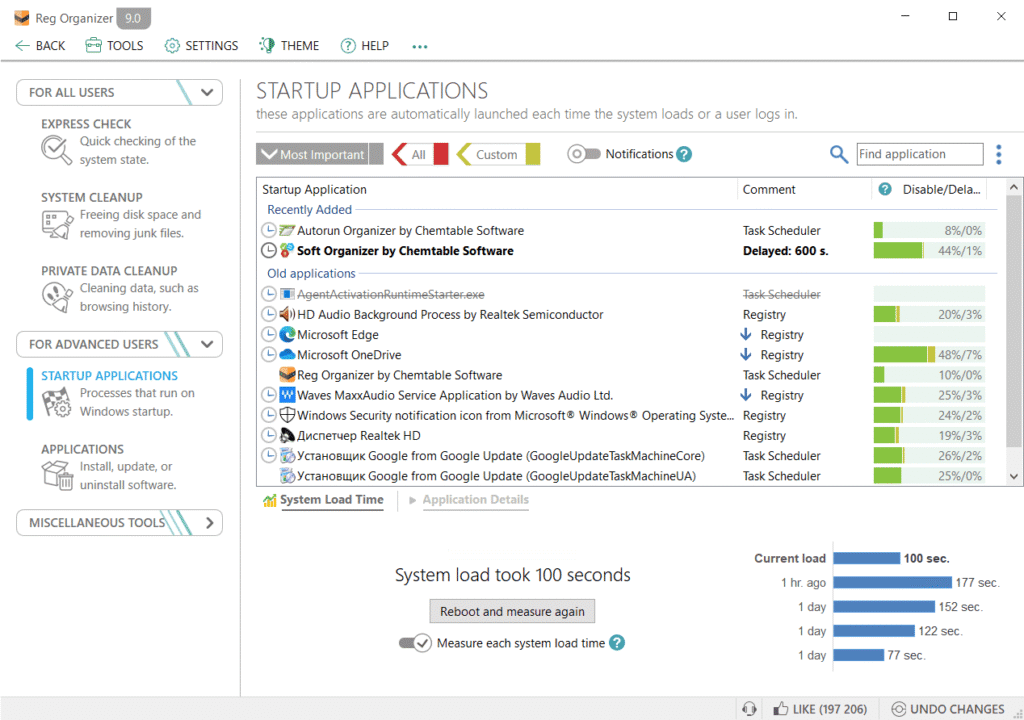1024x720 pixels.
Task: Click the Microsoft Edge icon
Action: click(x=287, y=335)
